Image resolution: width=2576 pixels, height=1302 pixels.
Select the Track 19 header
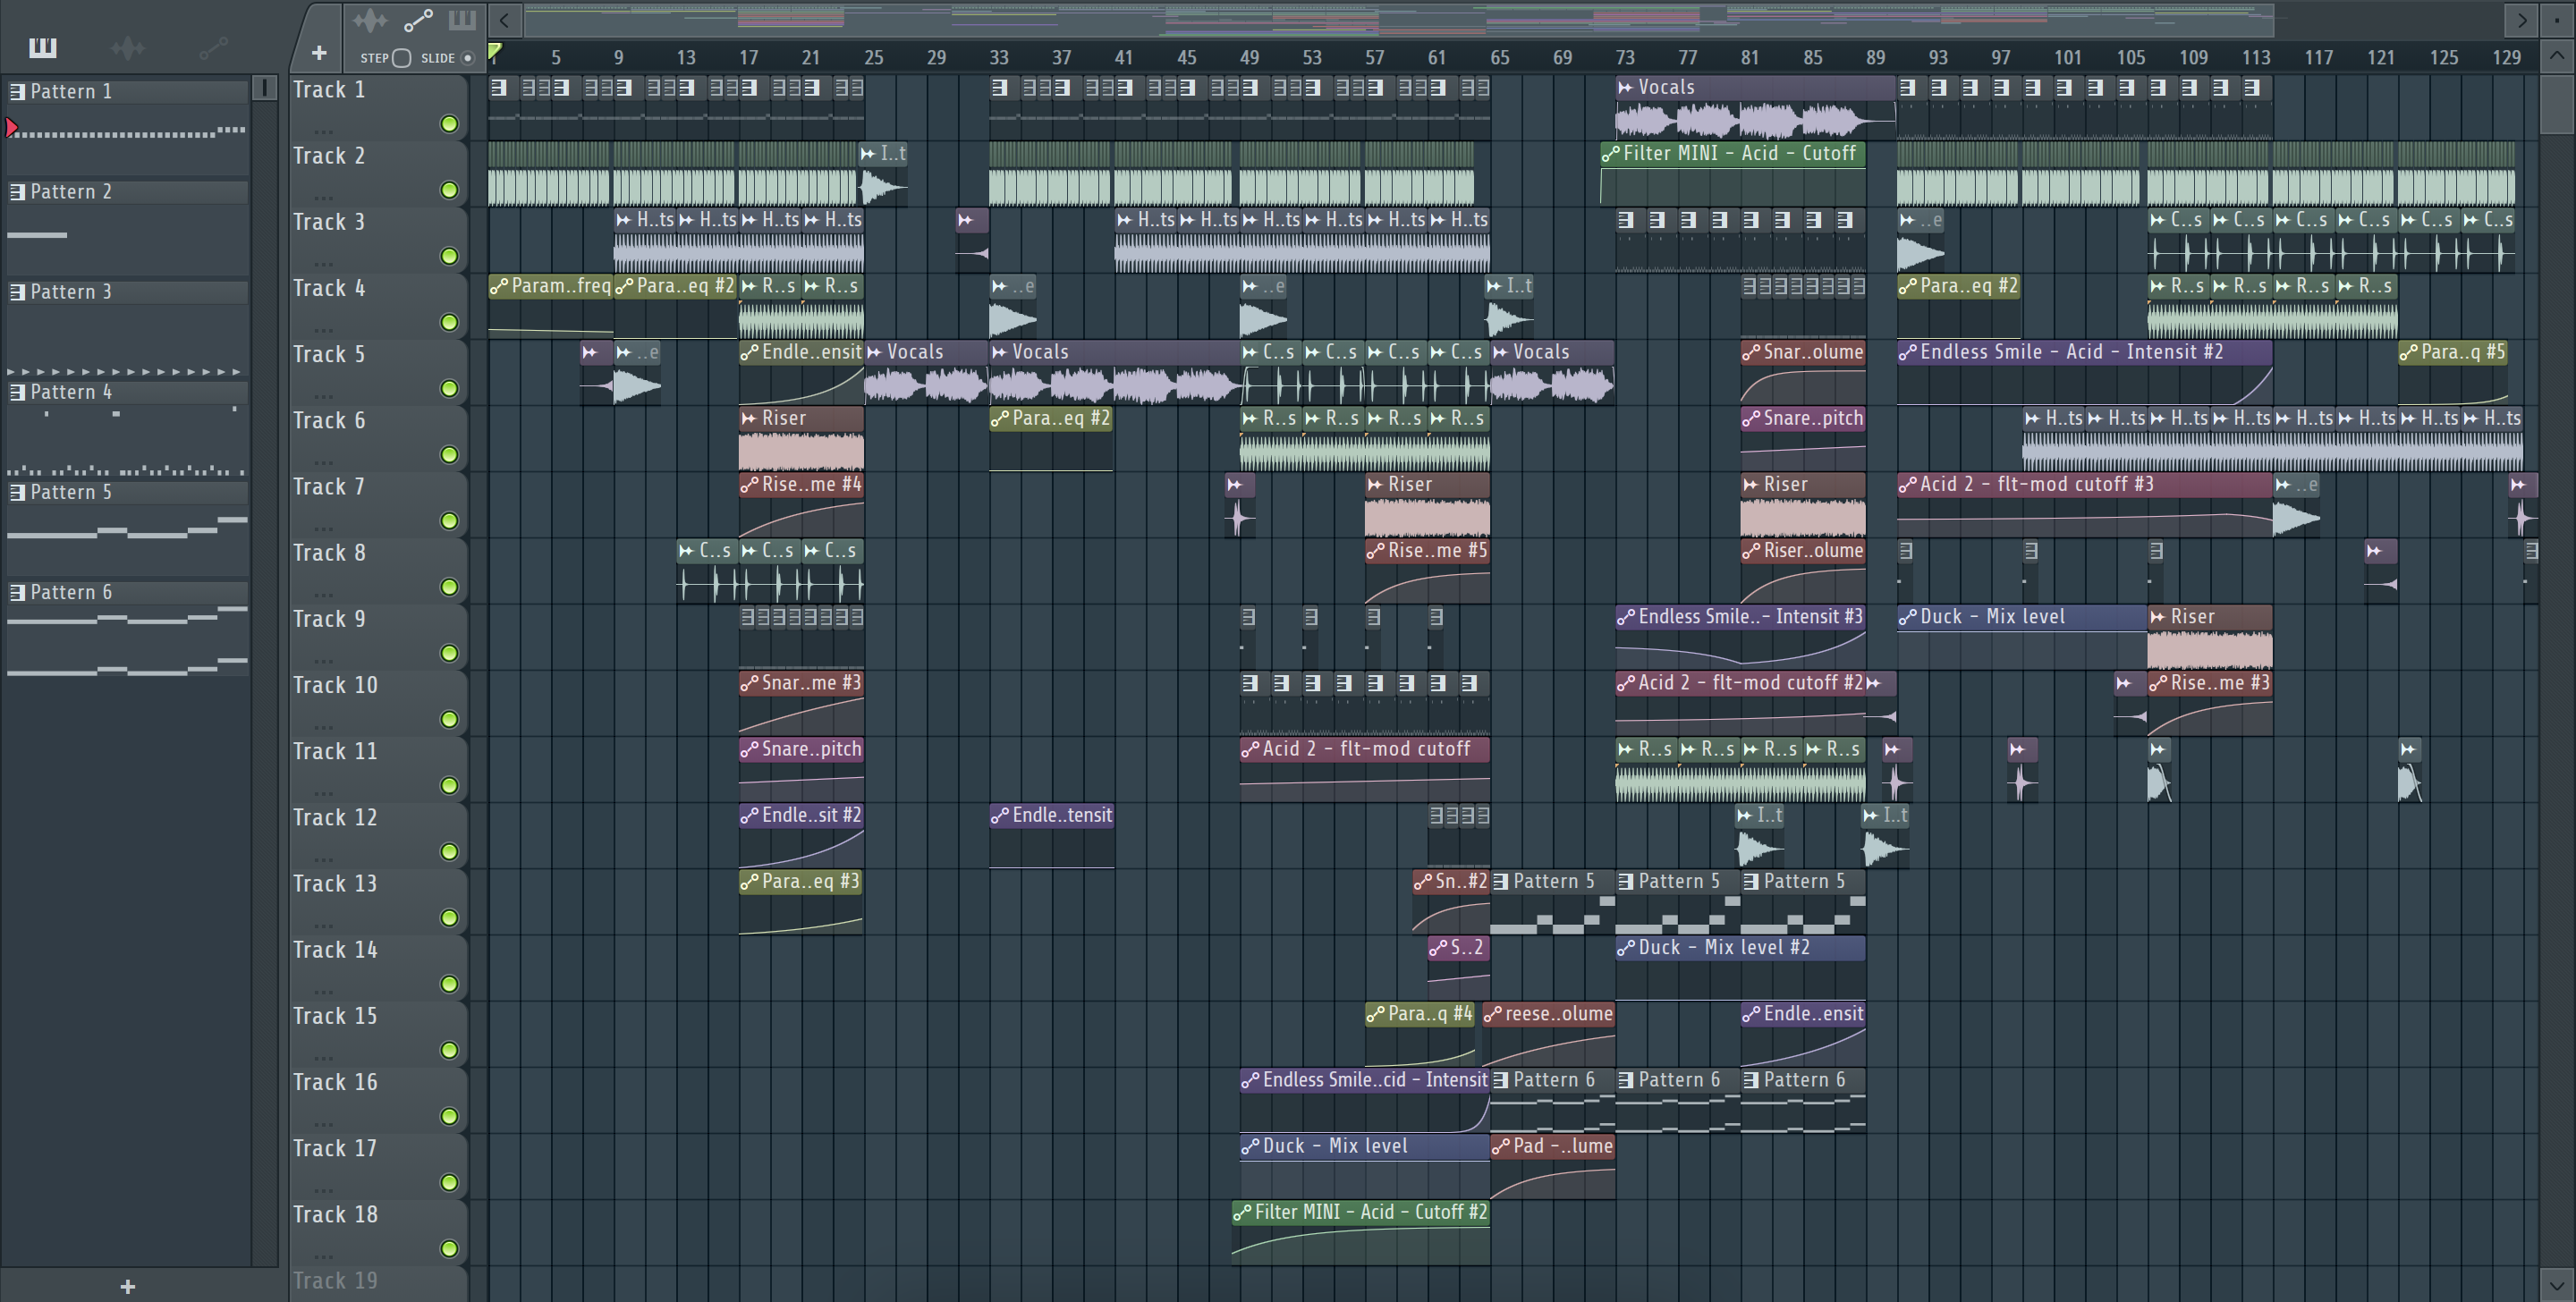[378, 1284]
